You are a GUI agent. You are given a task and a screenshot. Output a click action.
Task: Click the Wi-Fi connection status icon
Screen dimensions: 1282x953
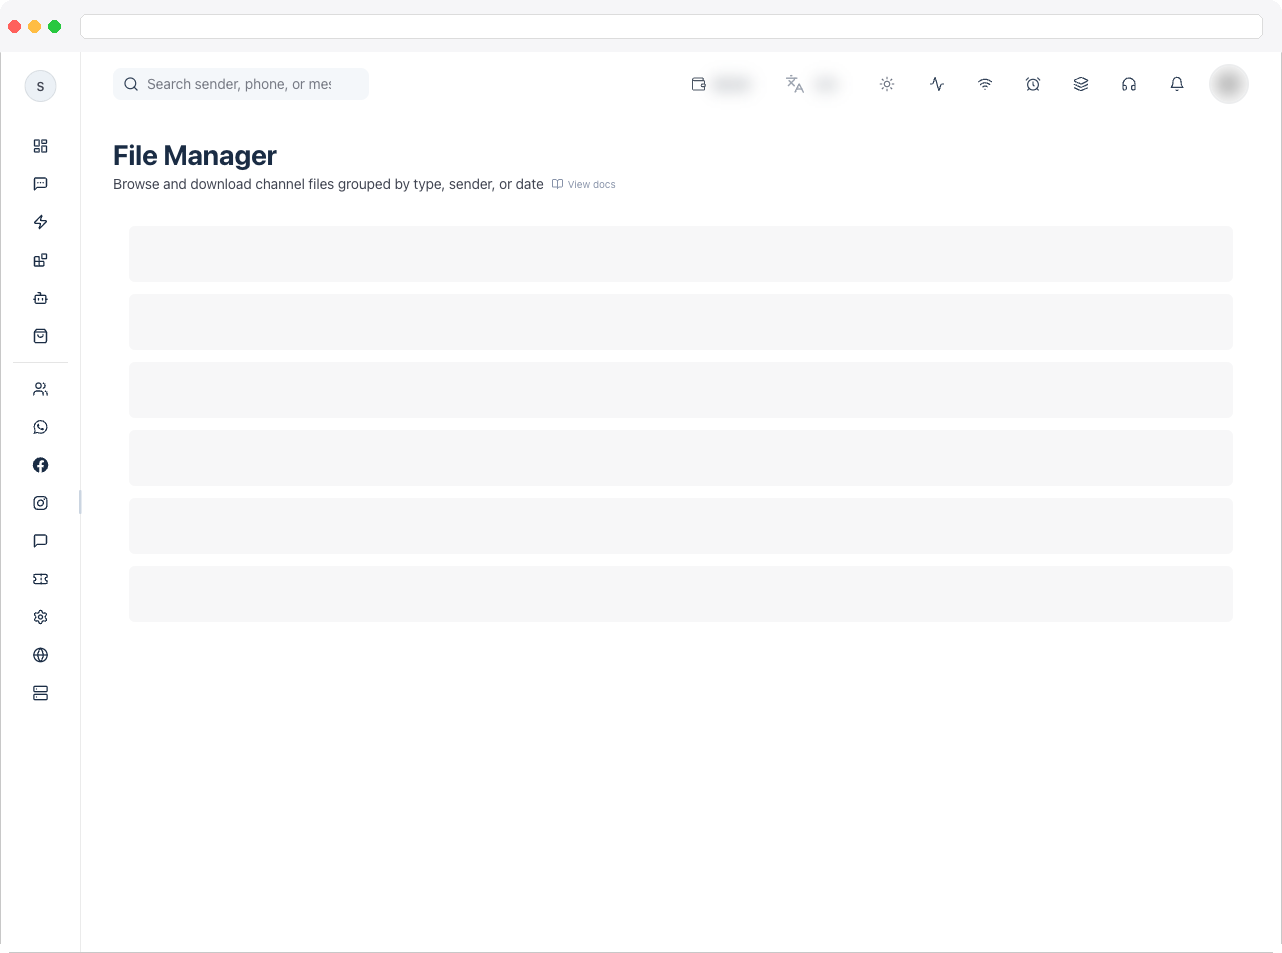point(985,84)
